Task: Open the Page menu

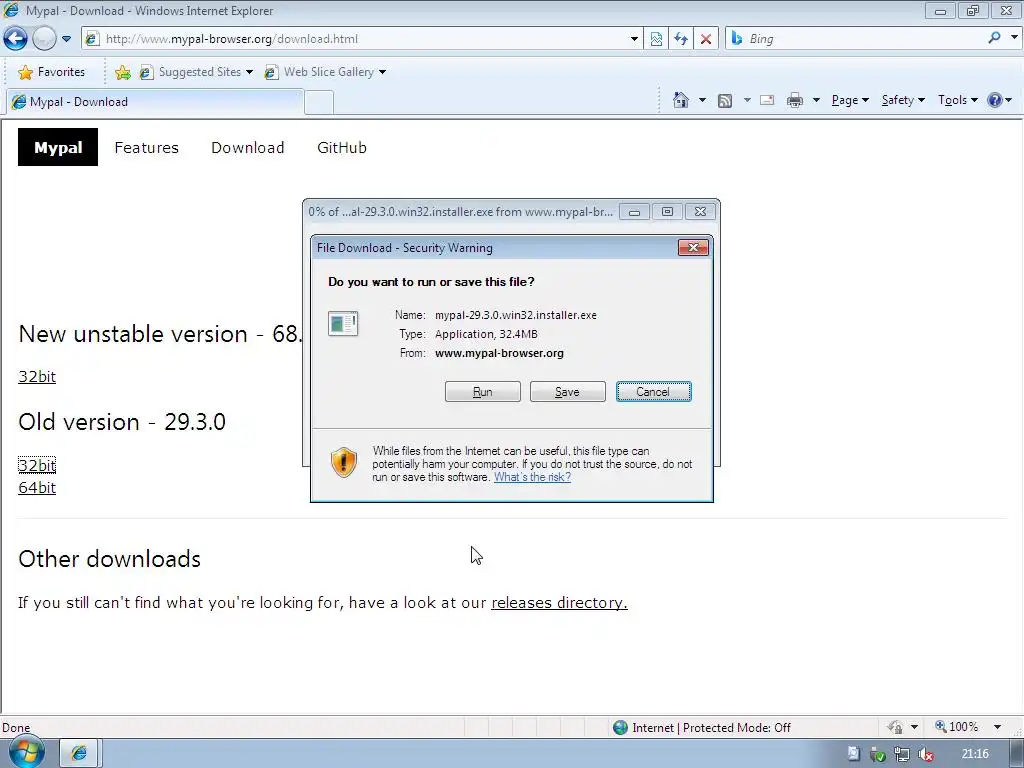Action: point(850,100)
